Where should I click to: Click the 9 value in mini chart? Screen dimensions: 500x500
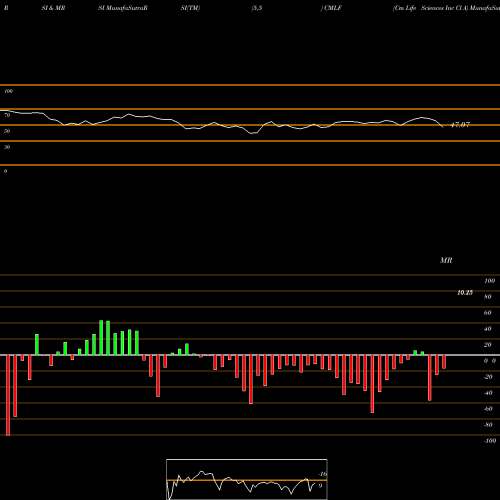click(320, 486)
